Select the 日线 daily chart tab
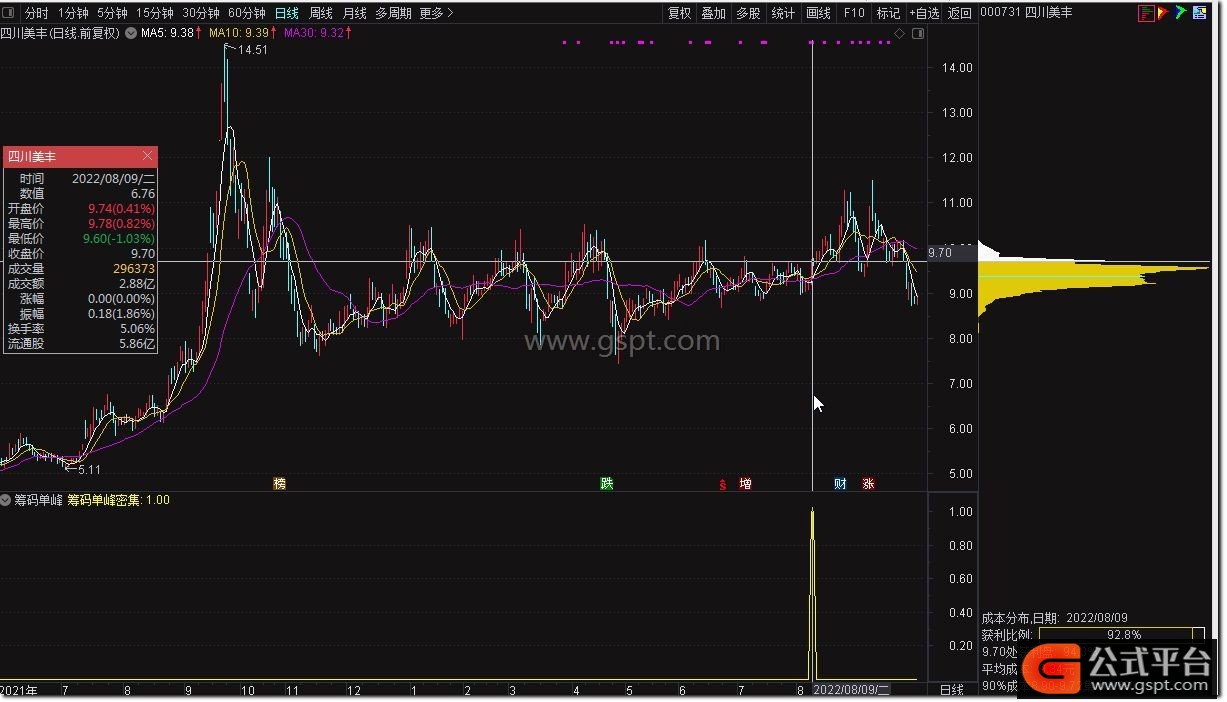Viewport: 1227px width, 702px height. pyautogui.click(x=287, y=13)
